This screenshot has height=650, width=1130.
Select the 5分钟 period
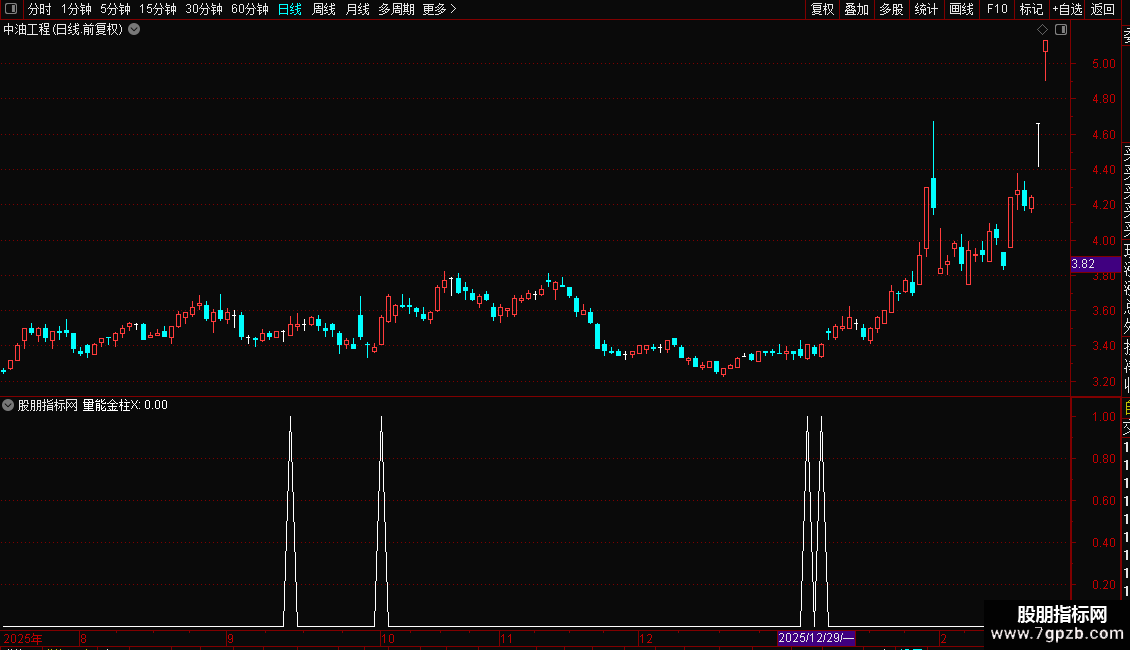[115, 9]
